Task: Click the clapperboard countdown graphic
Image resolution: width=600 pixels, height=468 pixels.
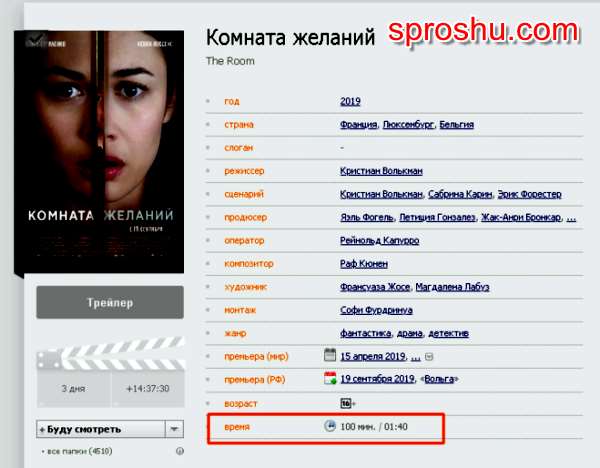Action: (x=110, y=372)
